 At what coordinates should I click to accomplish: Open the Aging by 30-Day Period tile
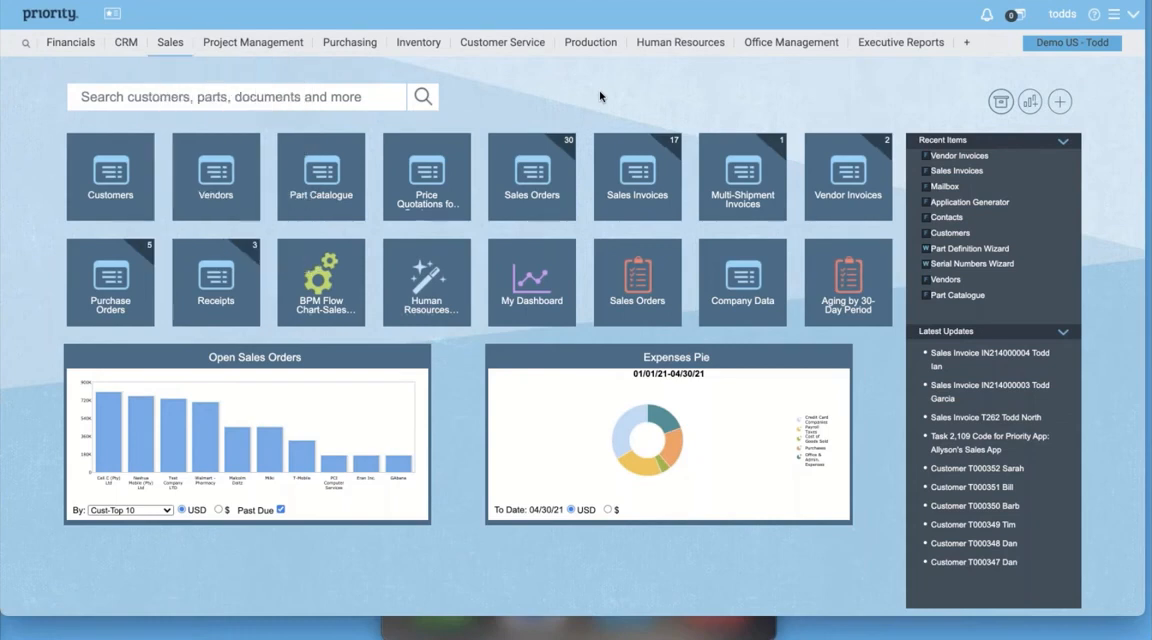[x=849, y=282]
